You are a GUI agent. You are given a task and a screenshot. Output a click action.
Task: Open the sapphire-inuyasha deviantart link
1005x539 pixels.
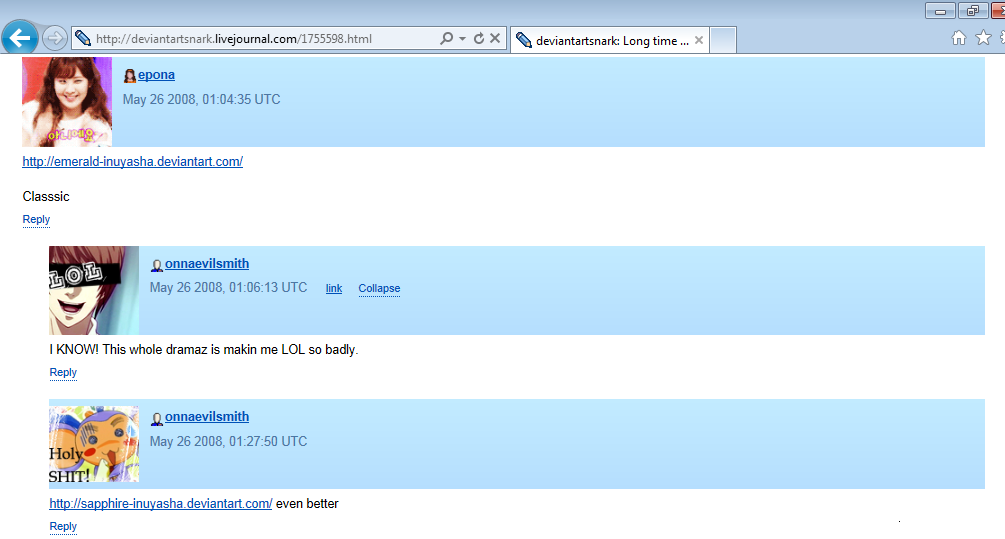tap(161, 504)
